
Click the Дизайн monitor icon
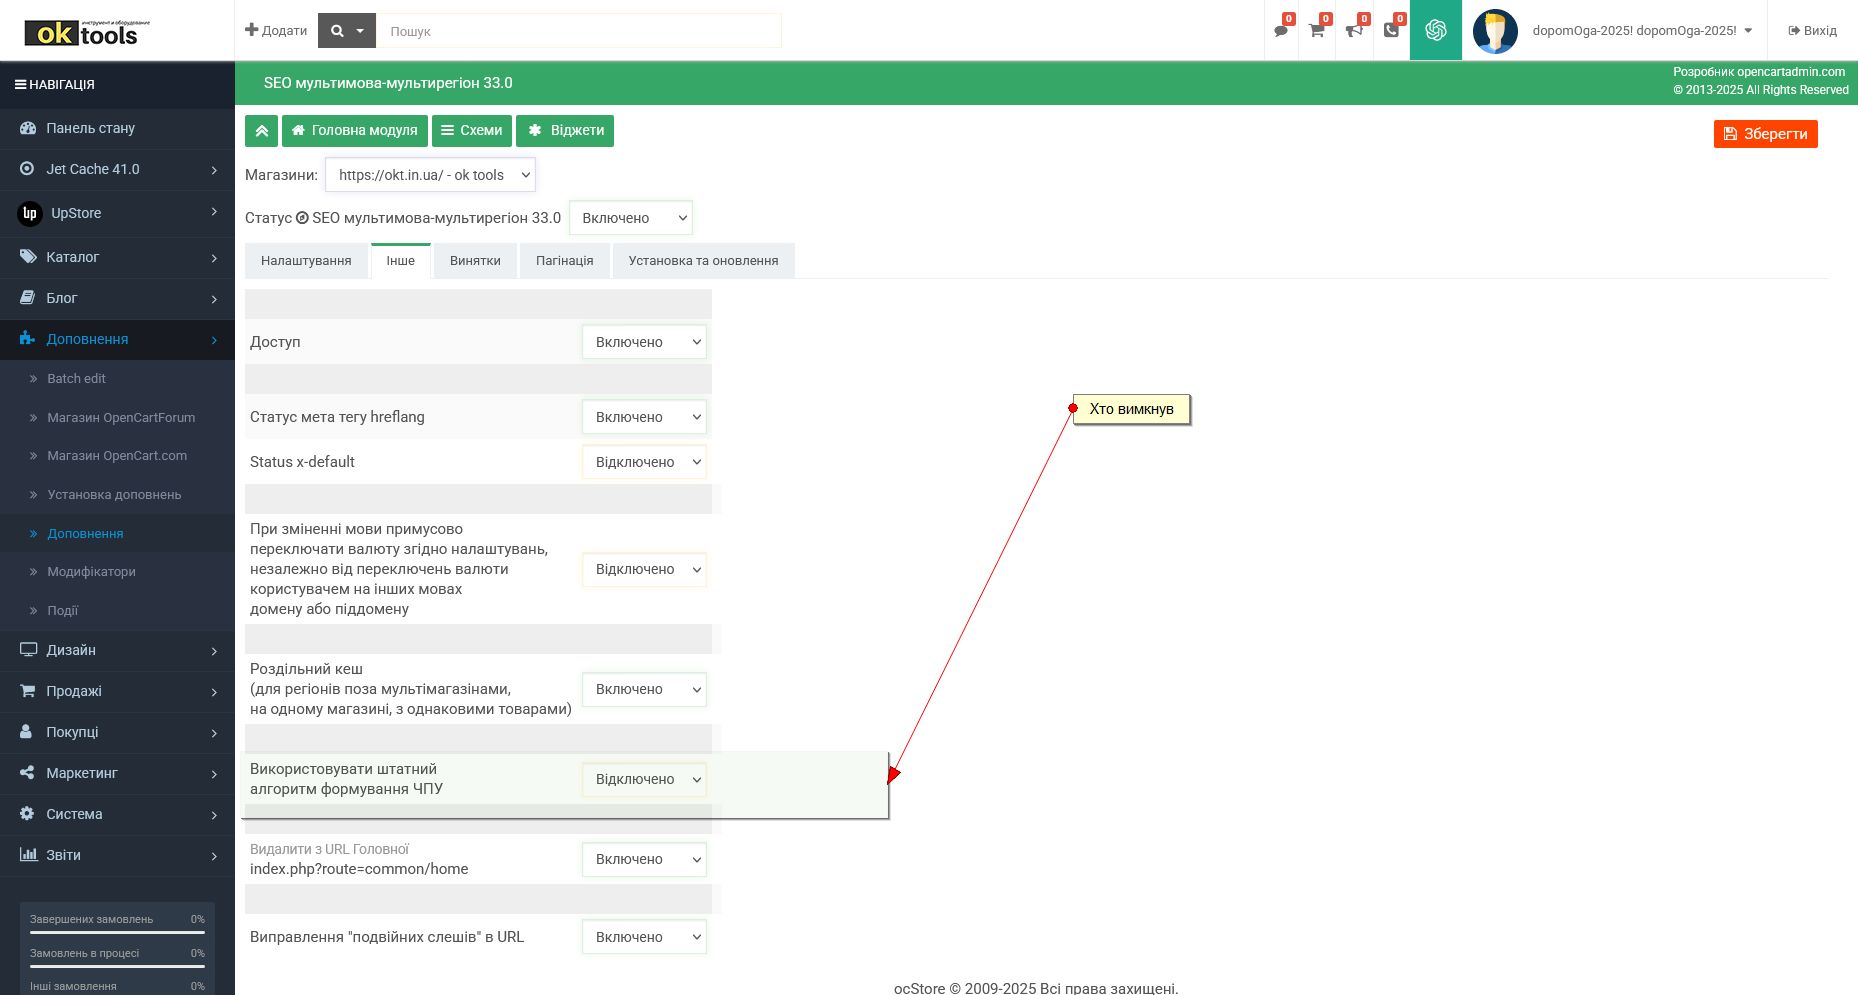[28, 650]
